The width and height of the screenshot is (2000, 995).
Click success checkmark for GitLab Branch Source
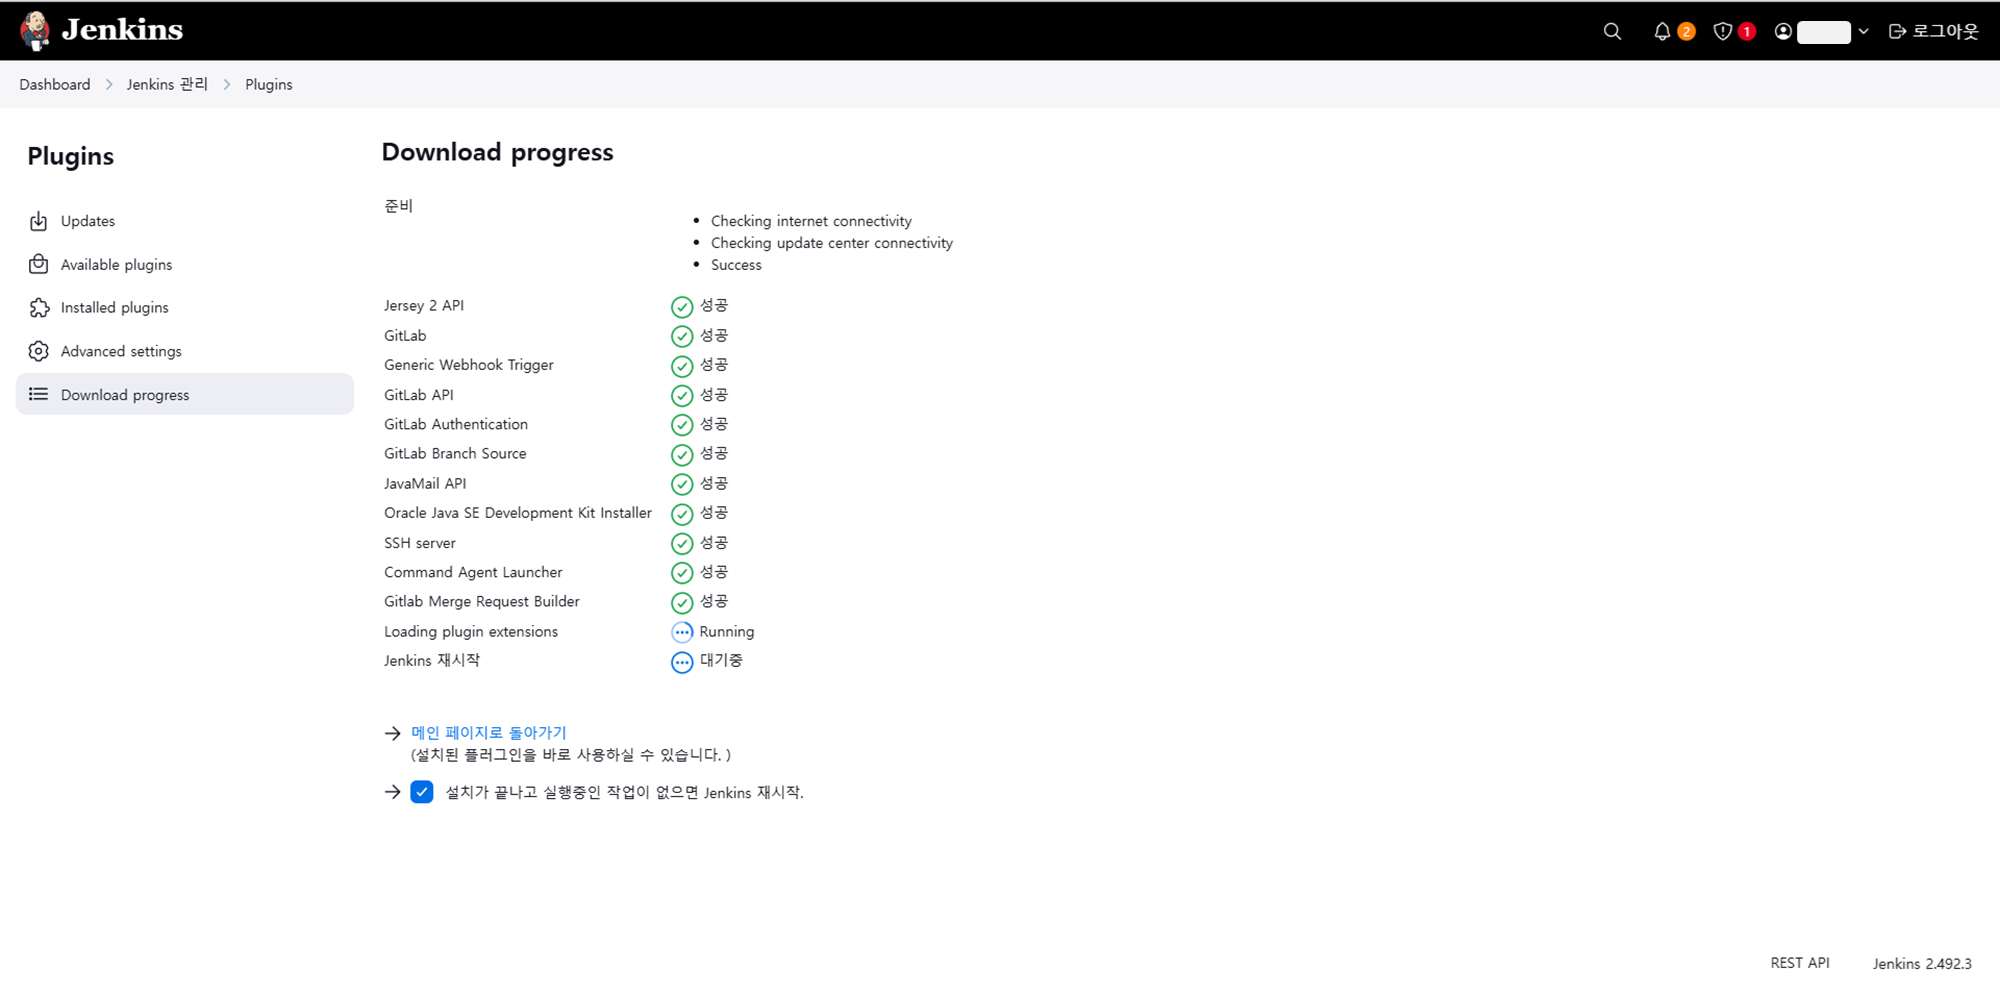tap(682, 455)
